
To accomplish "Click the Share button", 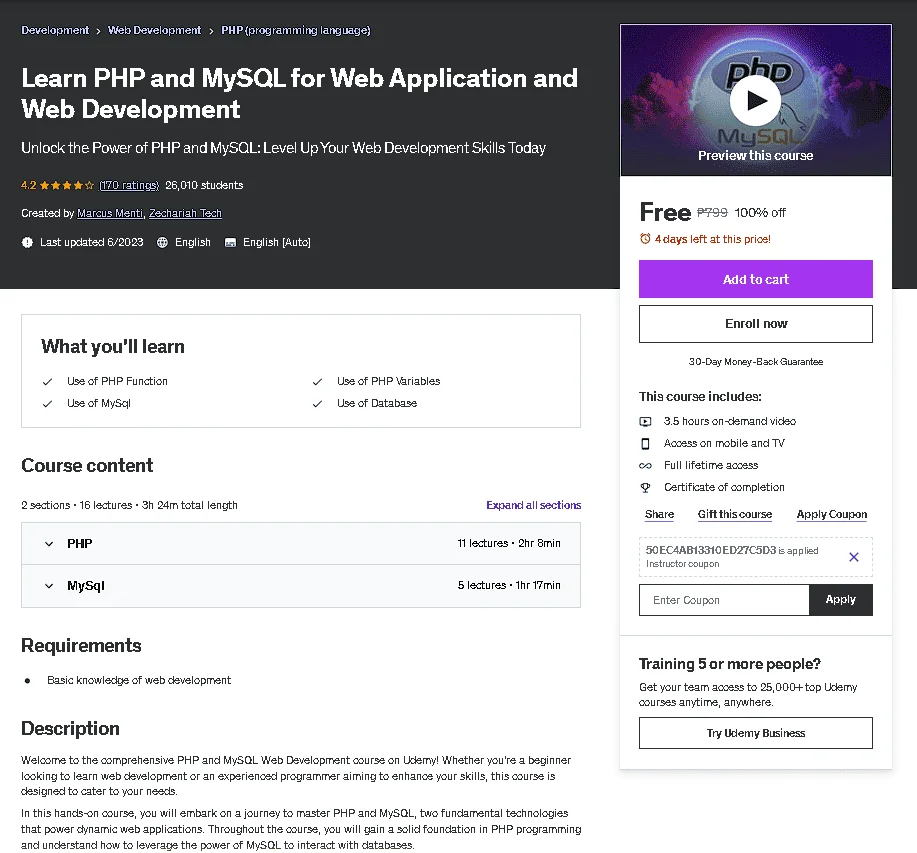I will 659,514.
